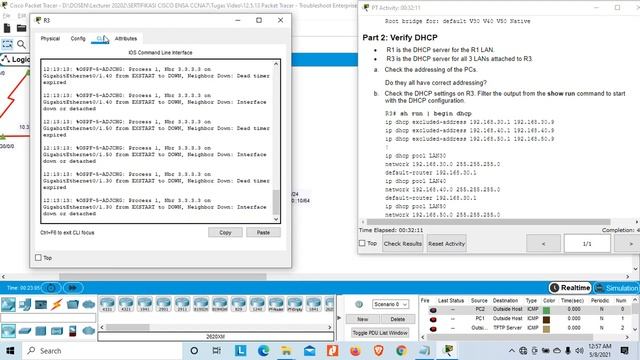The image size is (640, 360).
Task: Click the Fast Forward Time button
Action: click(x=73, y=288)
